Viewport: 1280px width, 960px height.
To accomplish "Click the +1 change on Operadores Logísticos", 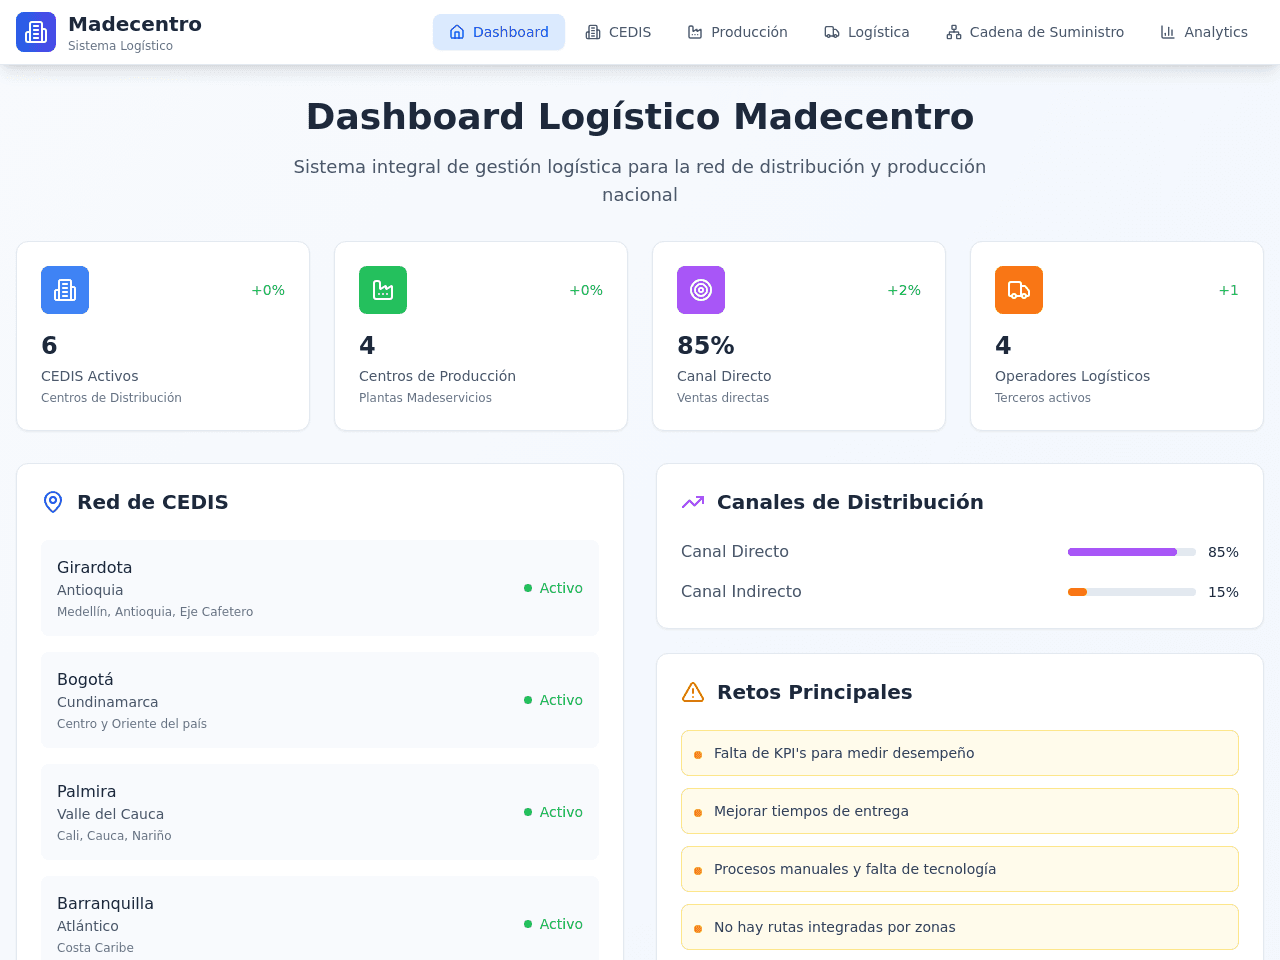I will pos(1228,290).
